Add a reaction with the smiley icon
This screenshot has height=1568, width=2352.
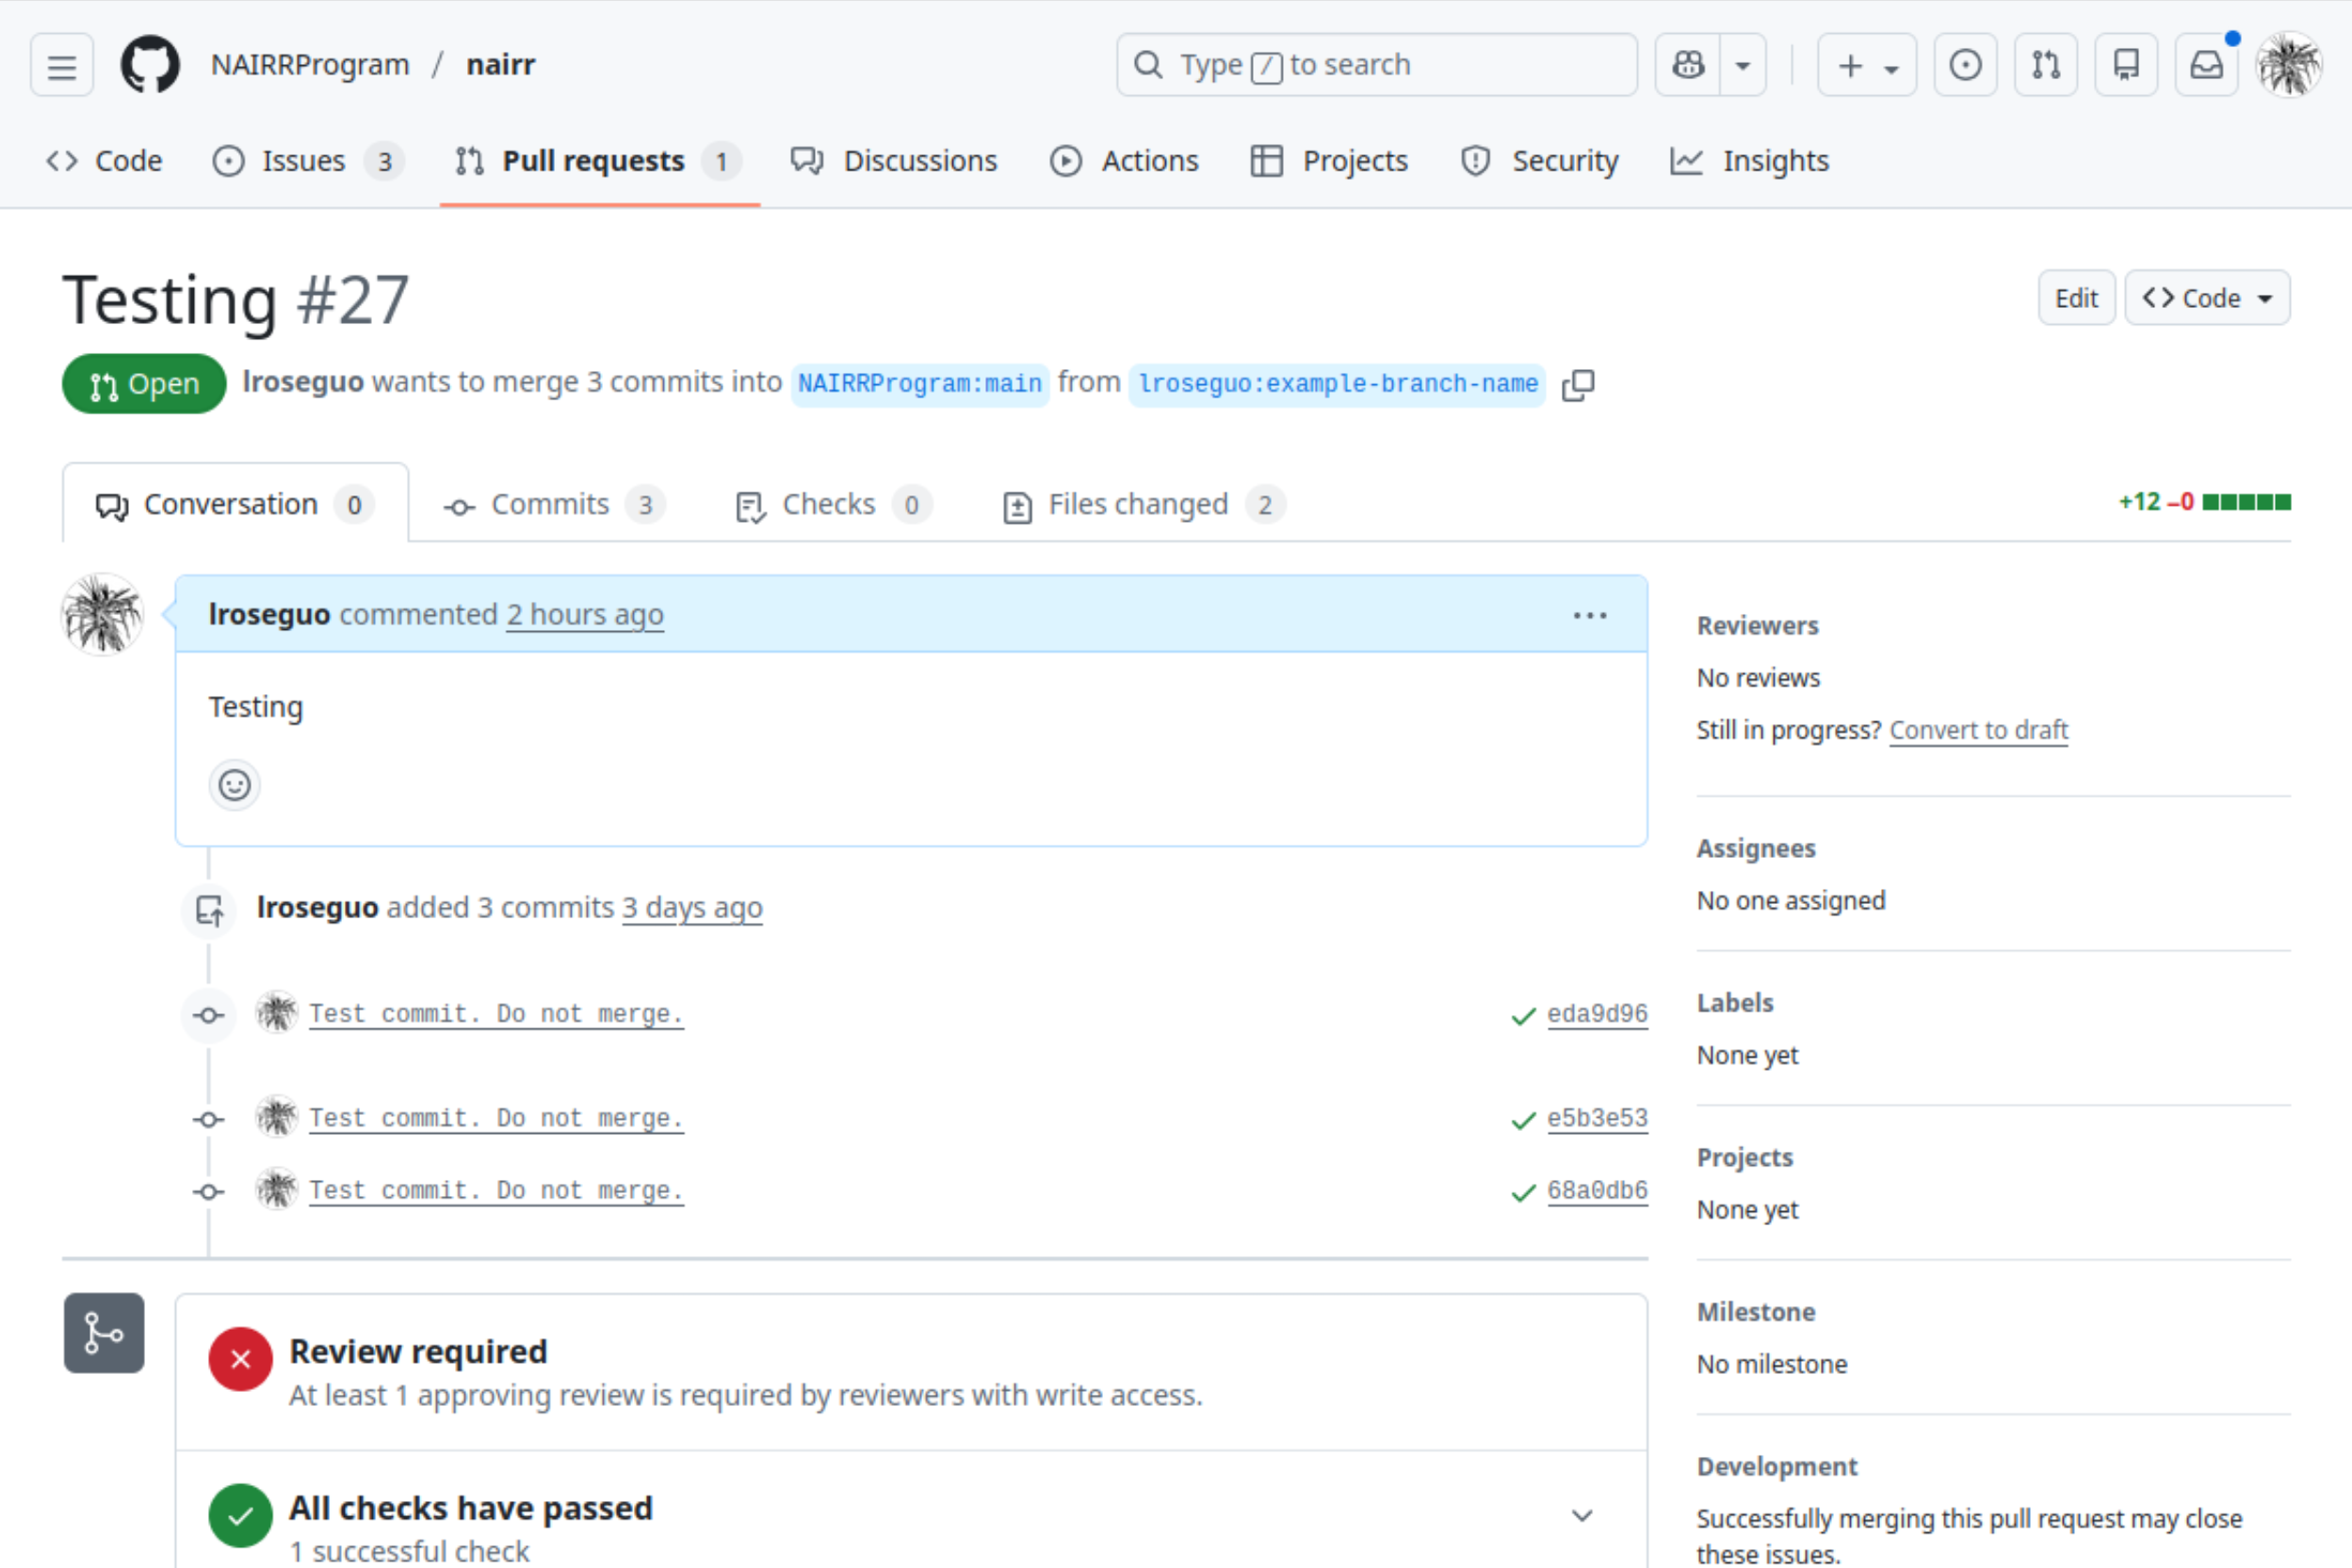[235, 785]
